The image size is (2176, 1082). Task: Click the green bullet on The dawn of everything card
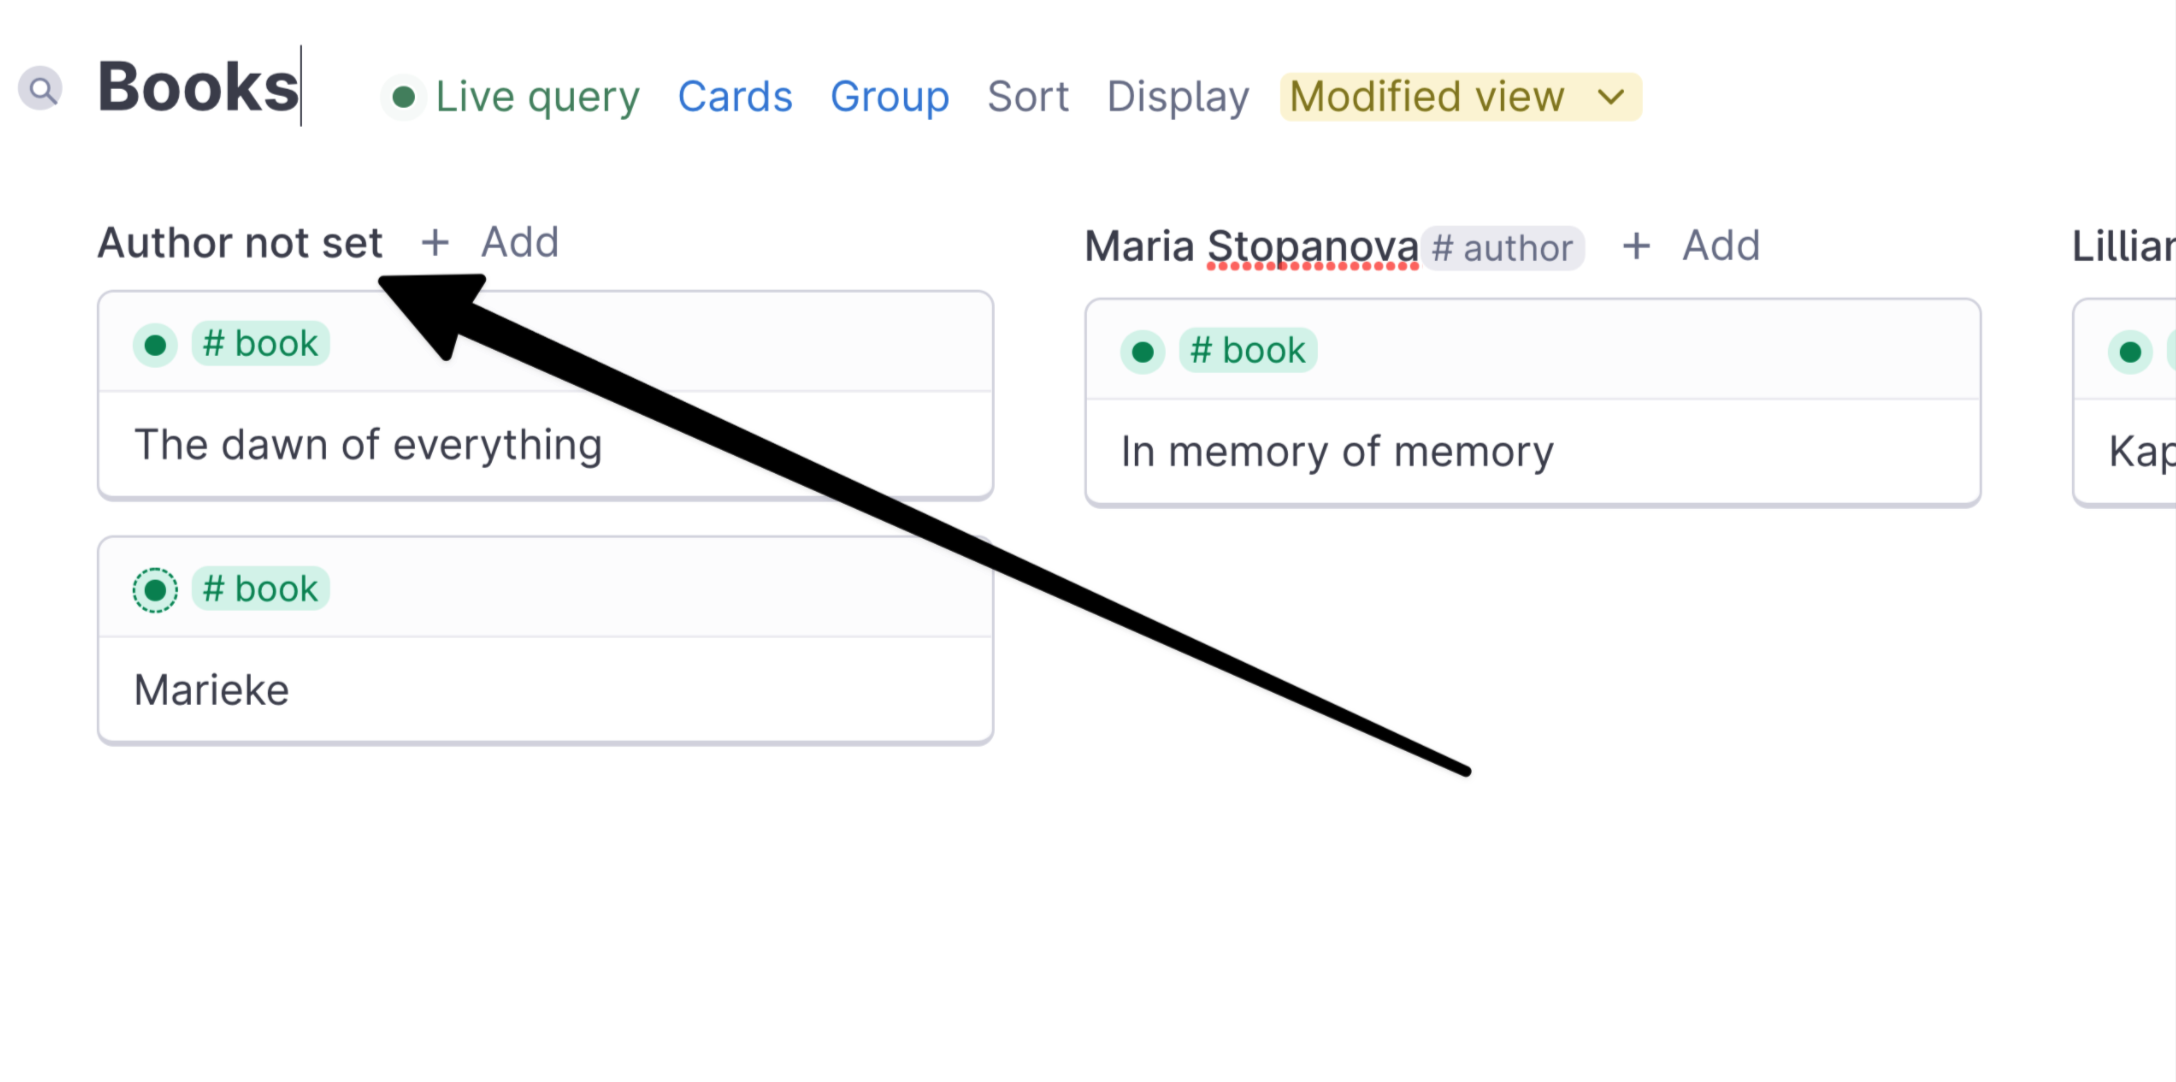pyautogui.click(x=155, y=345)
